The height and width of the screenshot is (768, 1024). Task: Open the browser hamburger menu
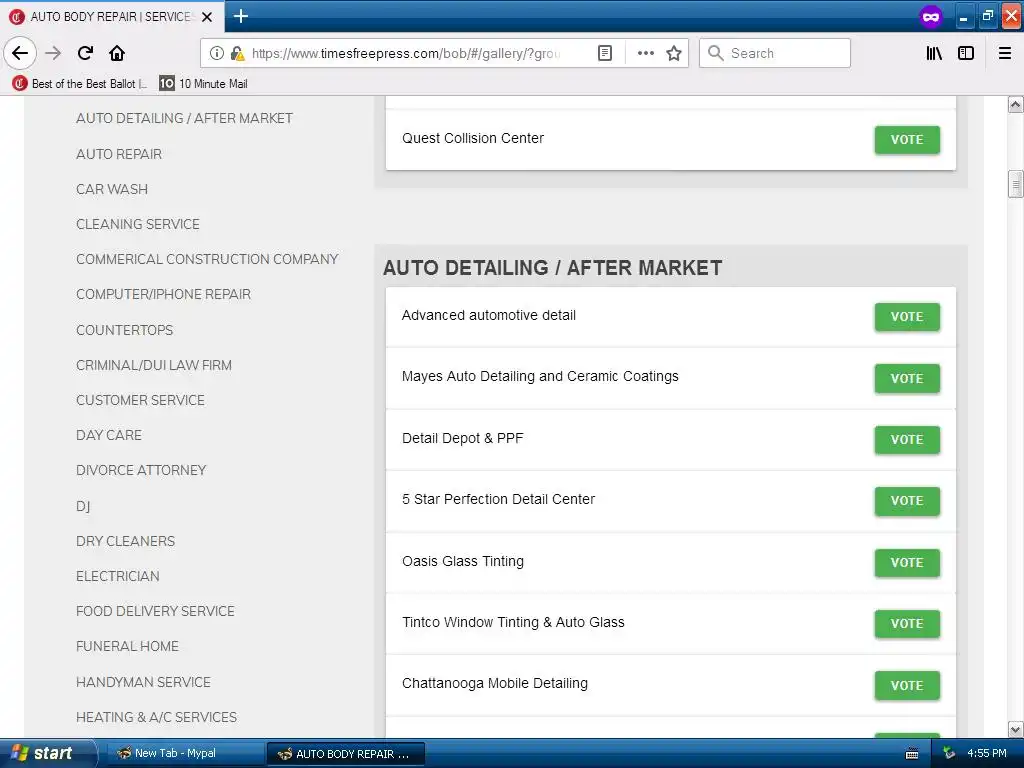(1005, 53)
